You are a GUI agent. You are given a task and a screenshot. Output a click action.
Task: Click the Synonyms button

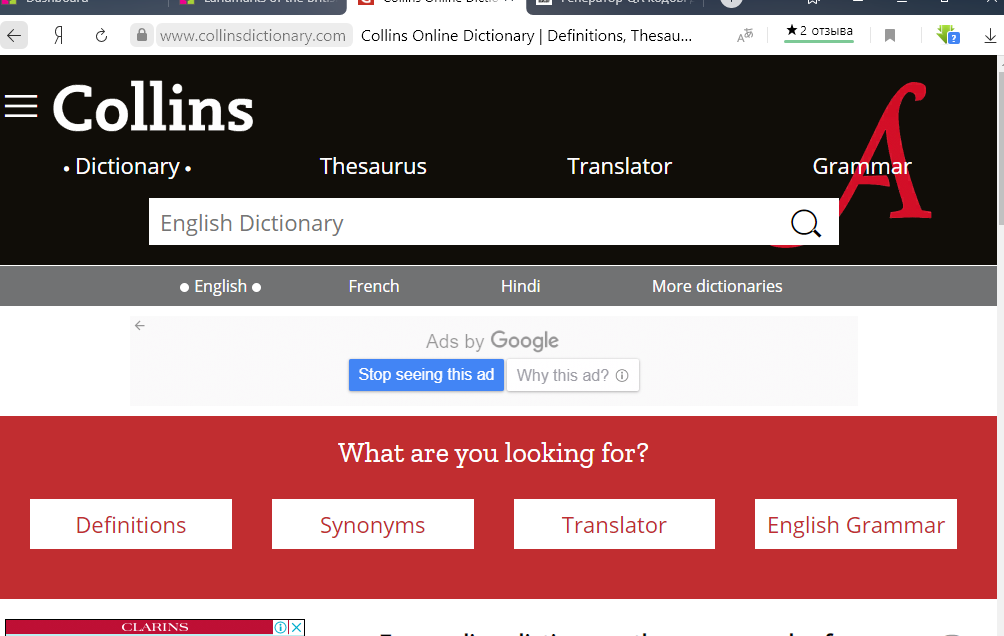click(x=372, y=525)
